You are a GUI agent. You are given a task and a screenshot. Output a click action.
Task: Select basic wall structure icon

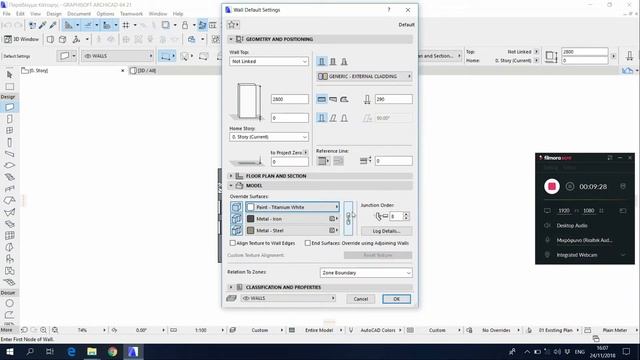pos(322,62)
